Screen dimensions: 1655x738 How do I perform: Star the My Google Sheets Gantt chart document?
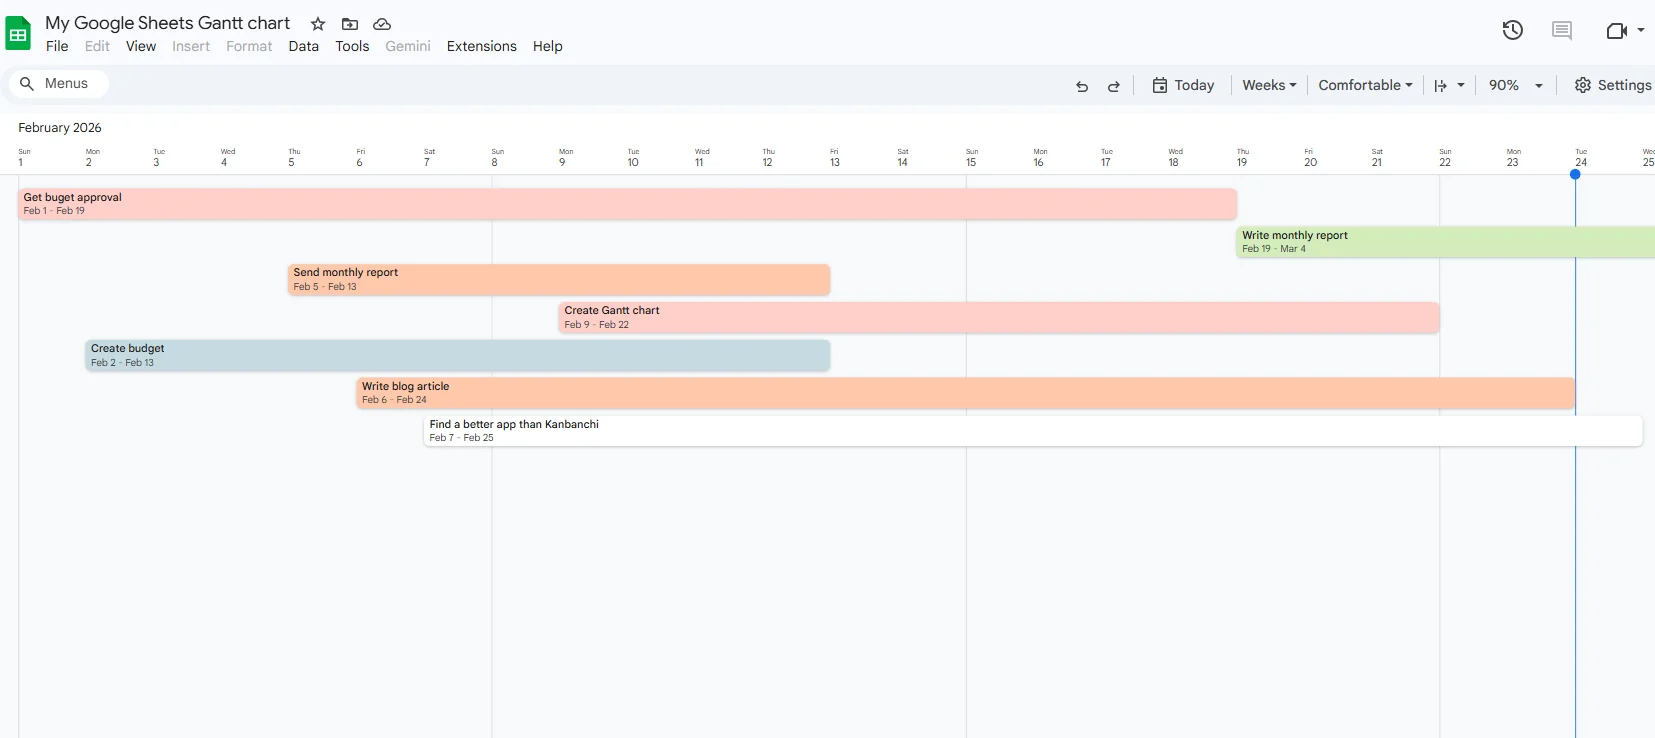point(318,24)
